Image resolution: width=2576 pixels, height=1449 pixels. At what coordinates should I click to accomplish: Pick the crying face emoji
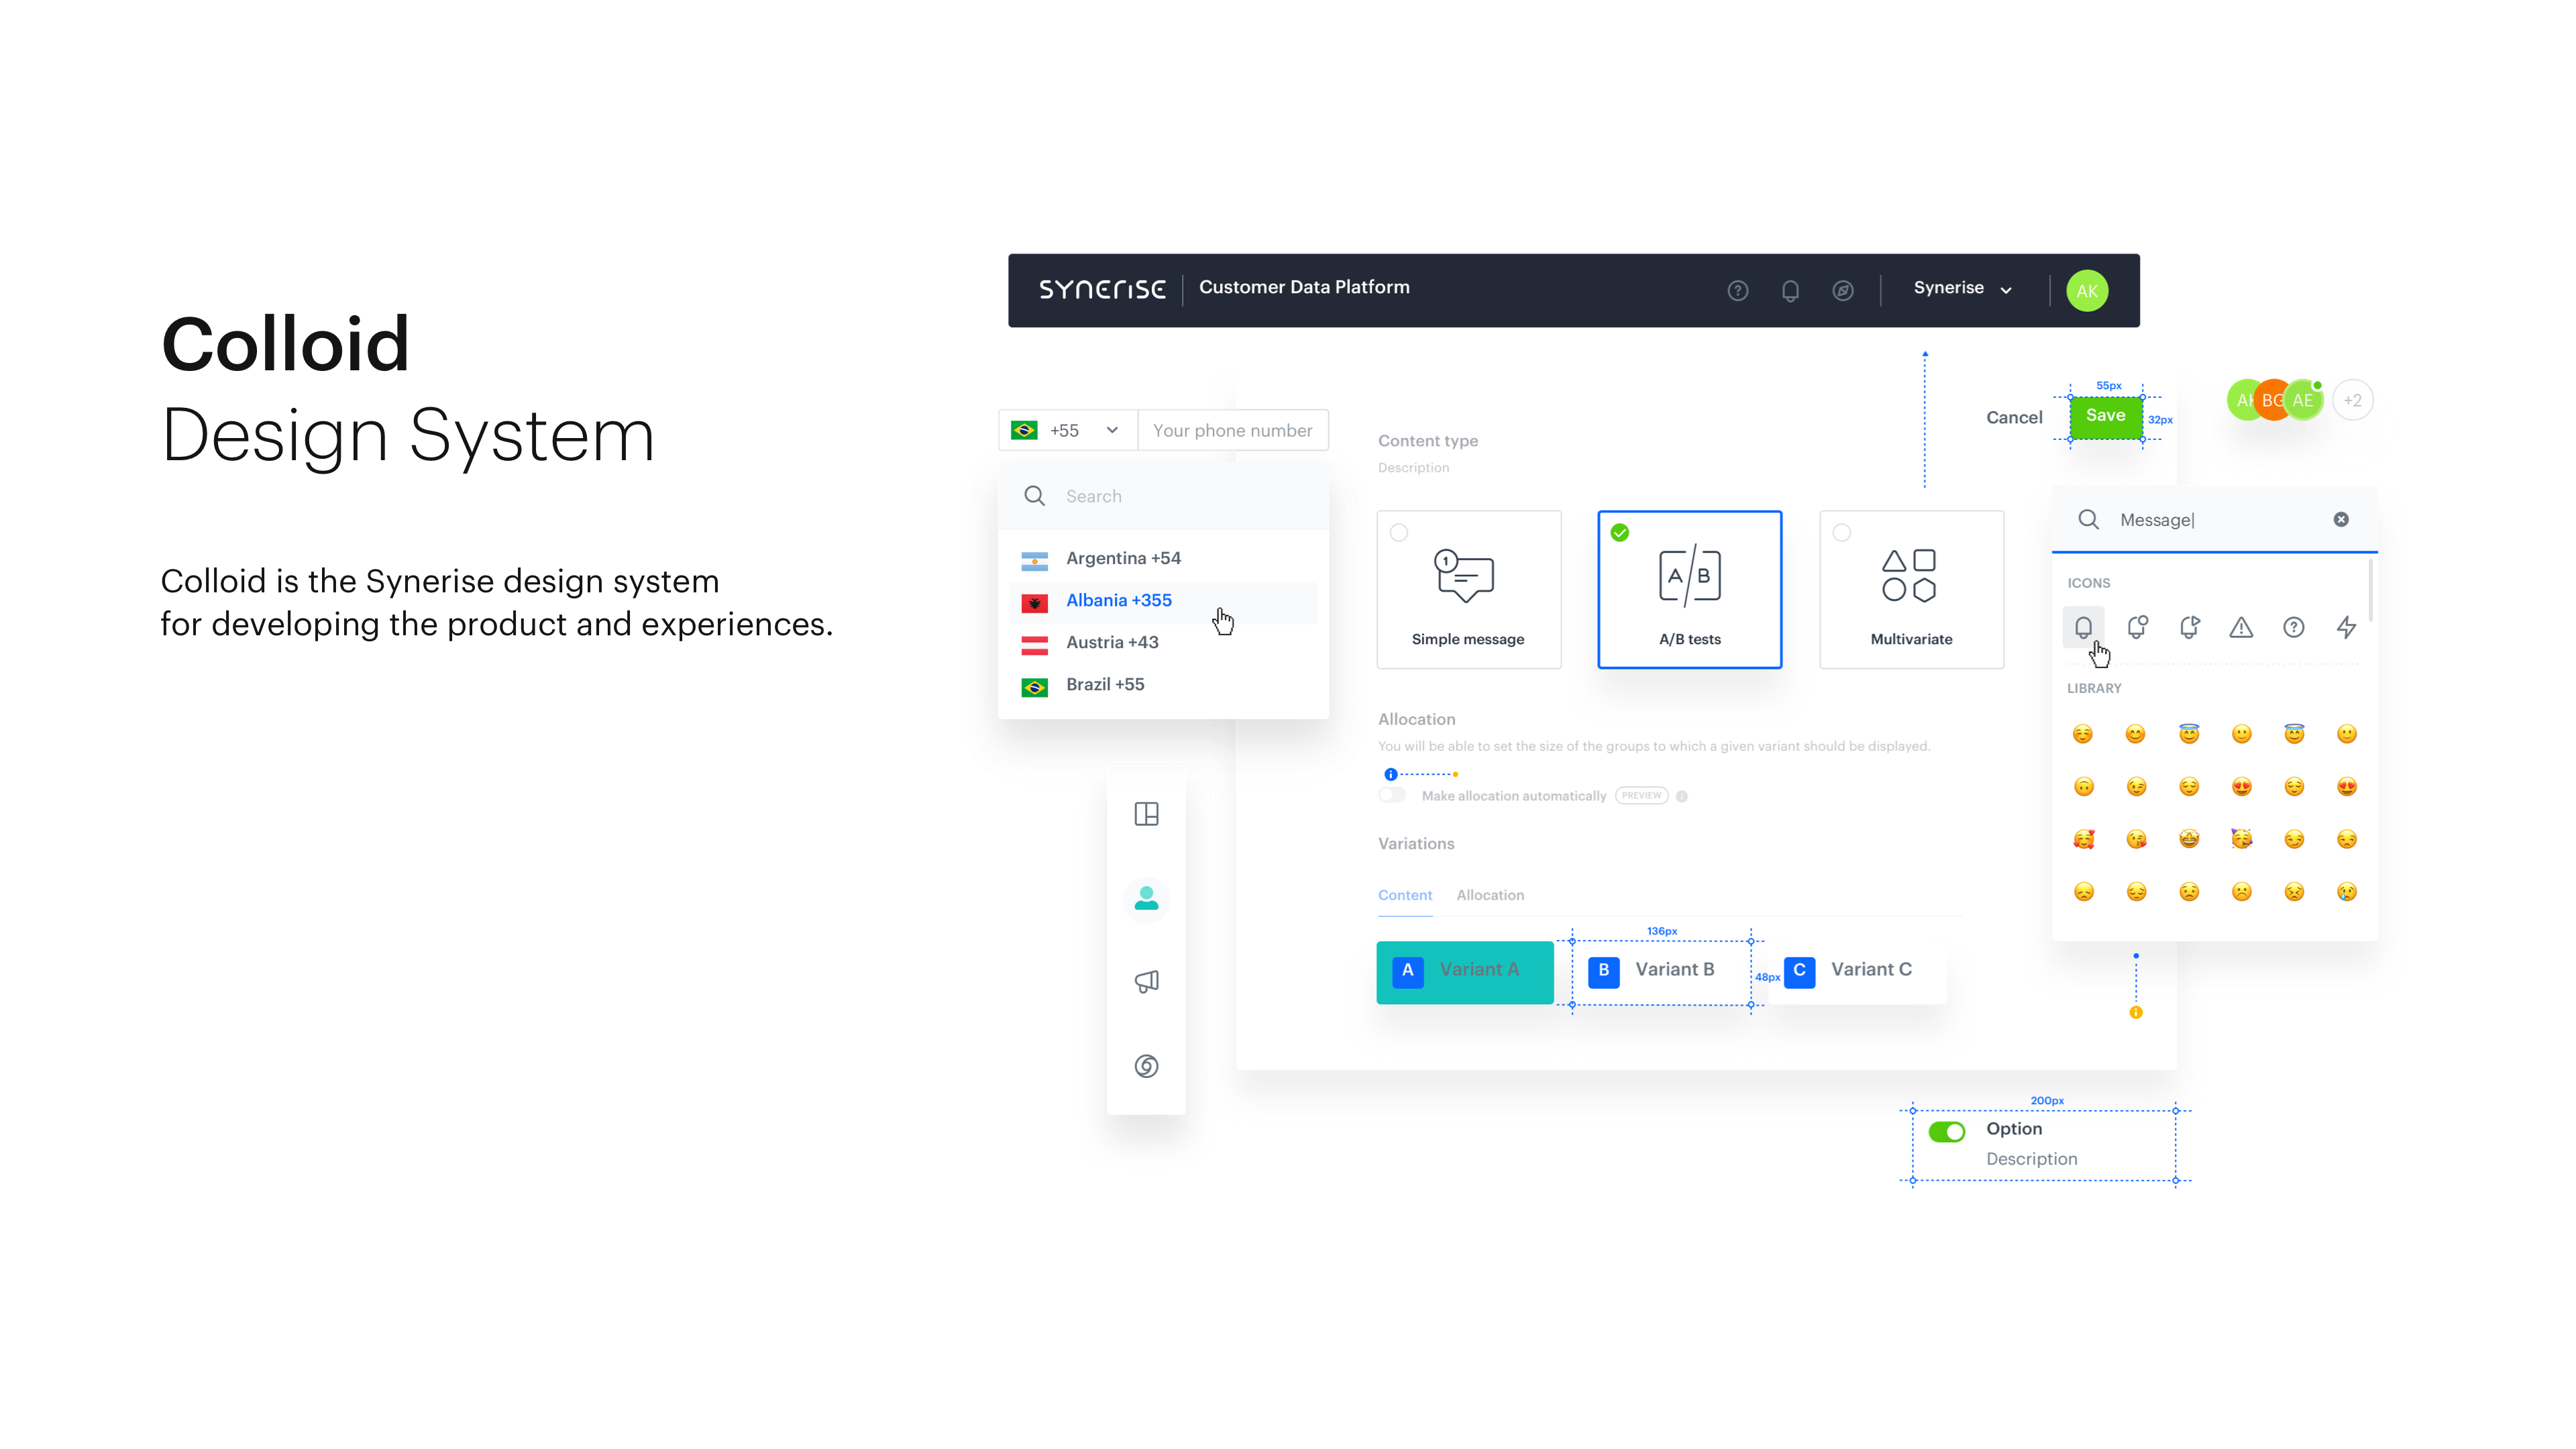[x=2346, y=892]
